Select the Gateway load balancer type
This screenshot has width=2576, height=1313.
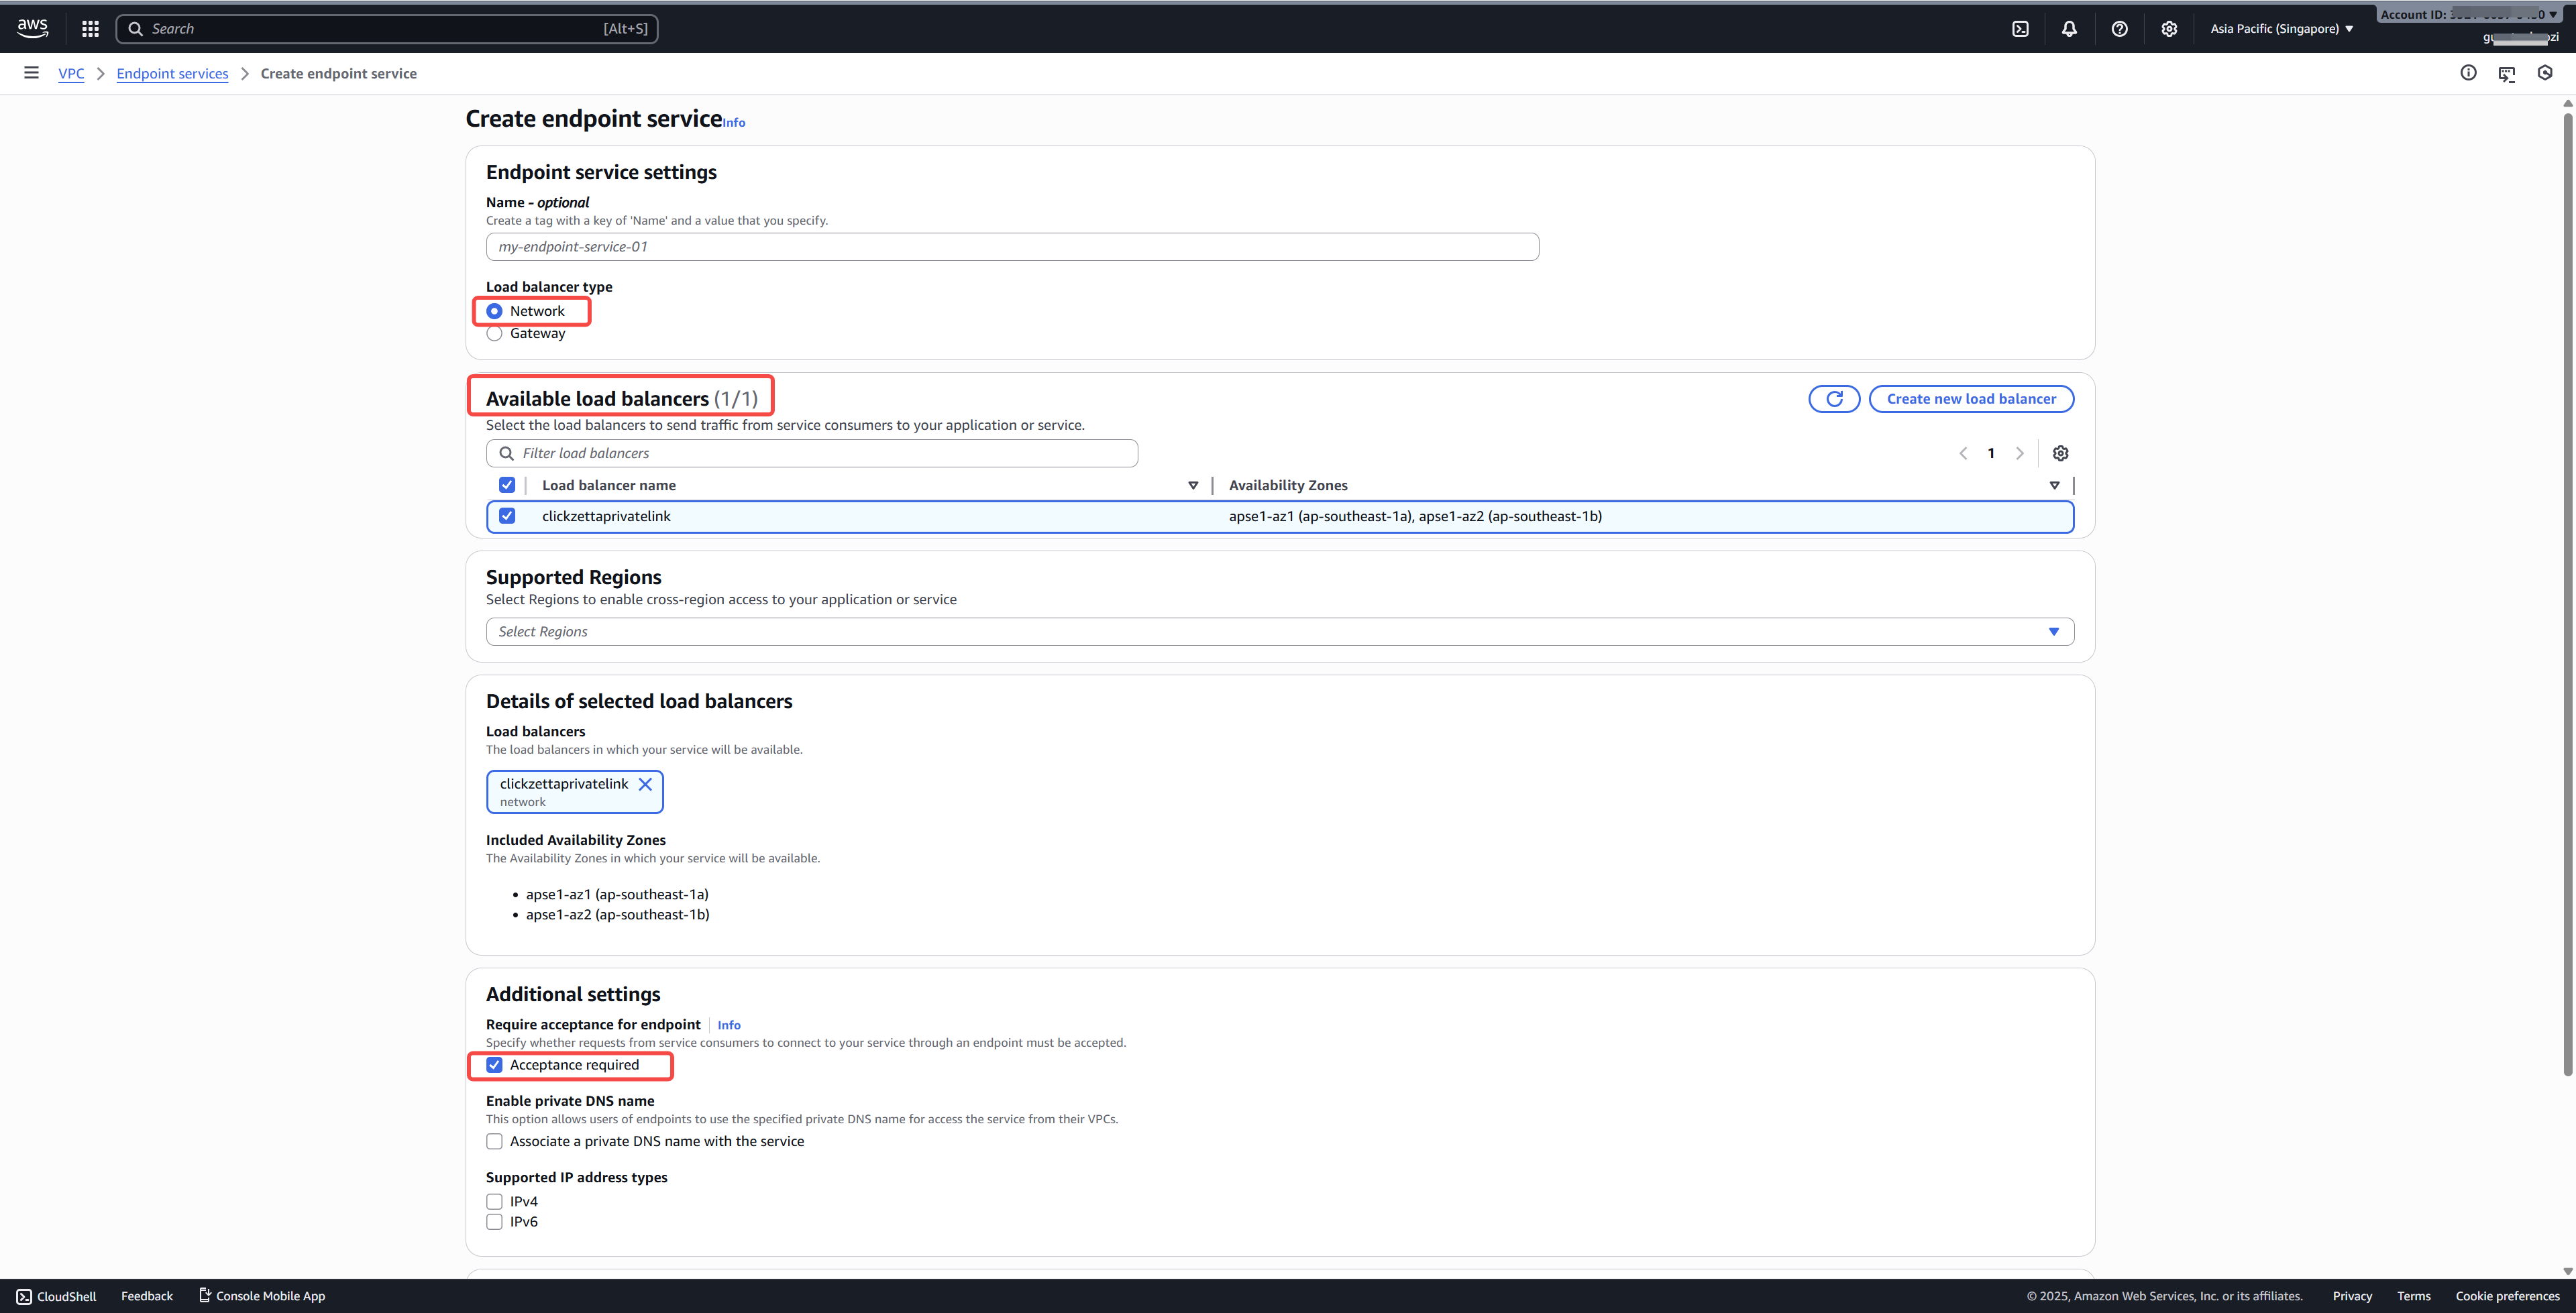tap(494, 334)
